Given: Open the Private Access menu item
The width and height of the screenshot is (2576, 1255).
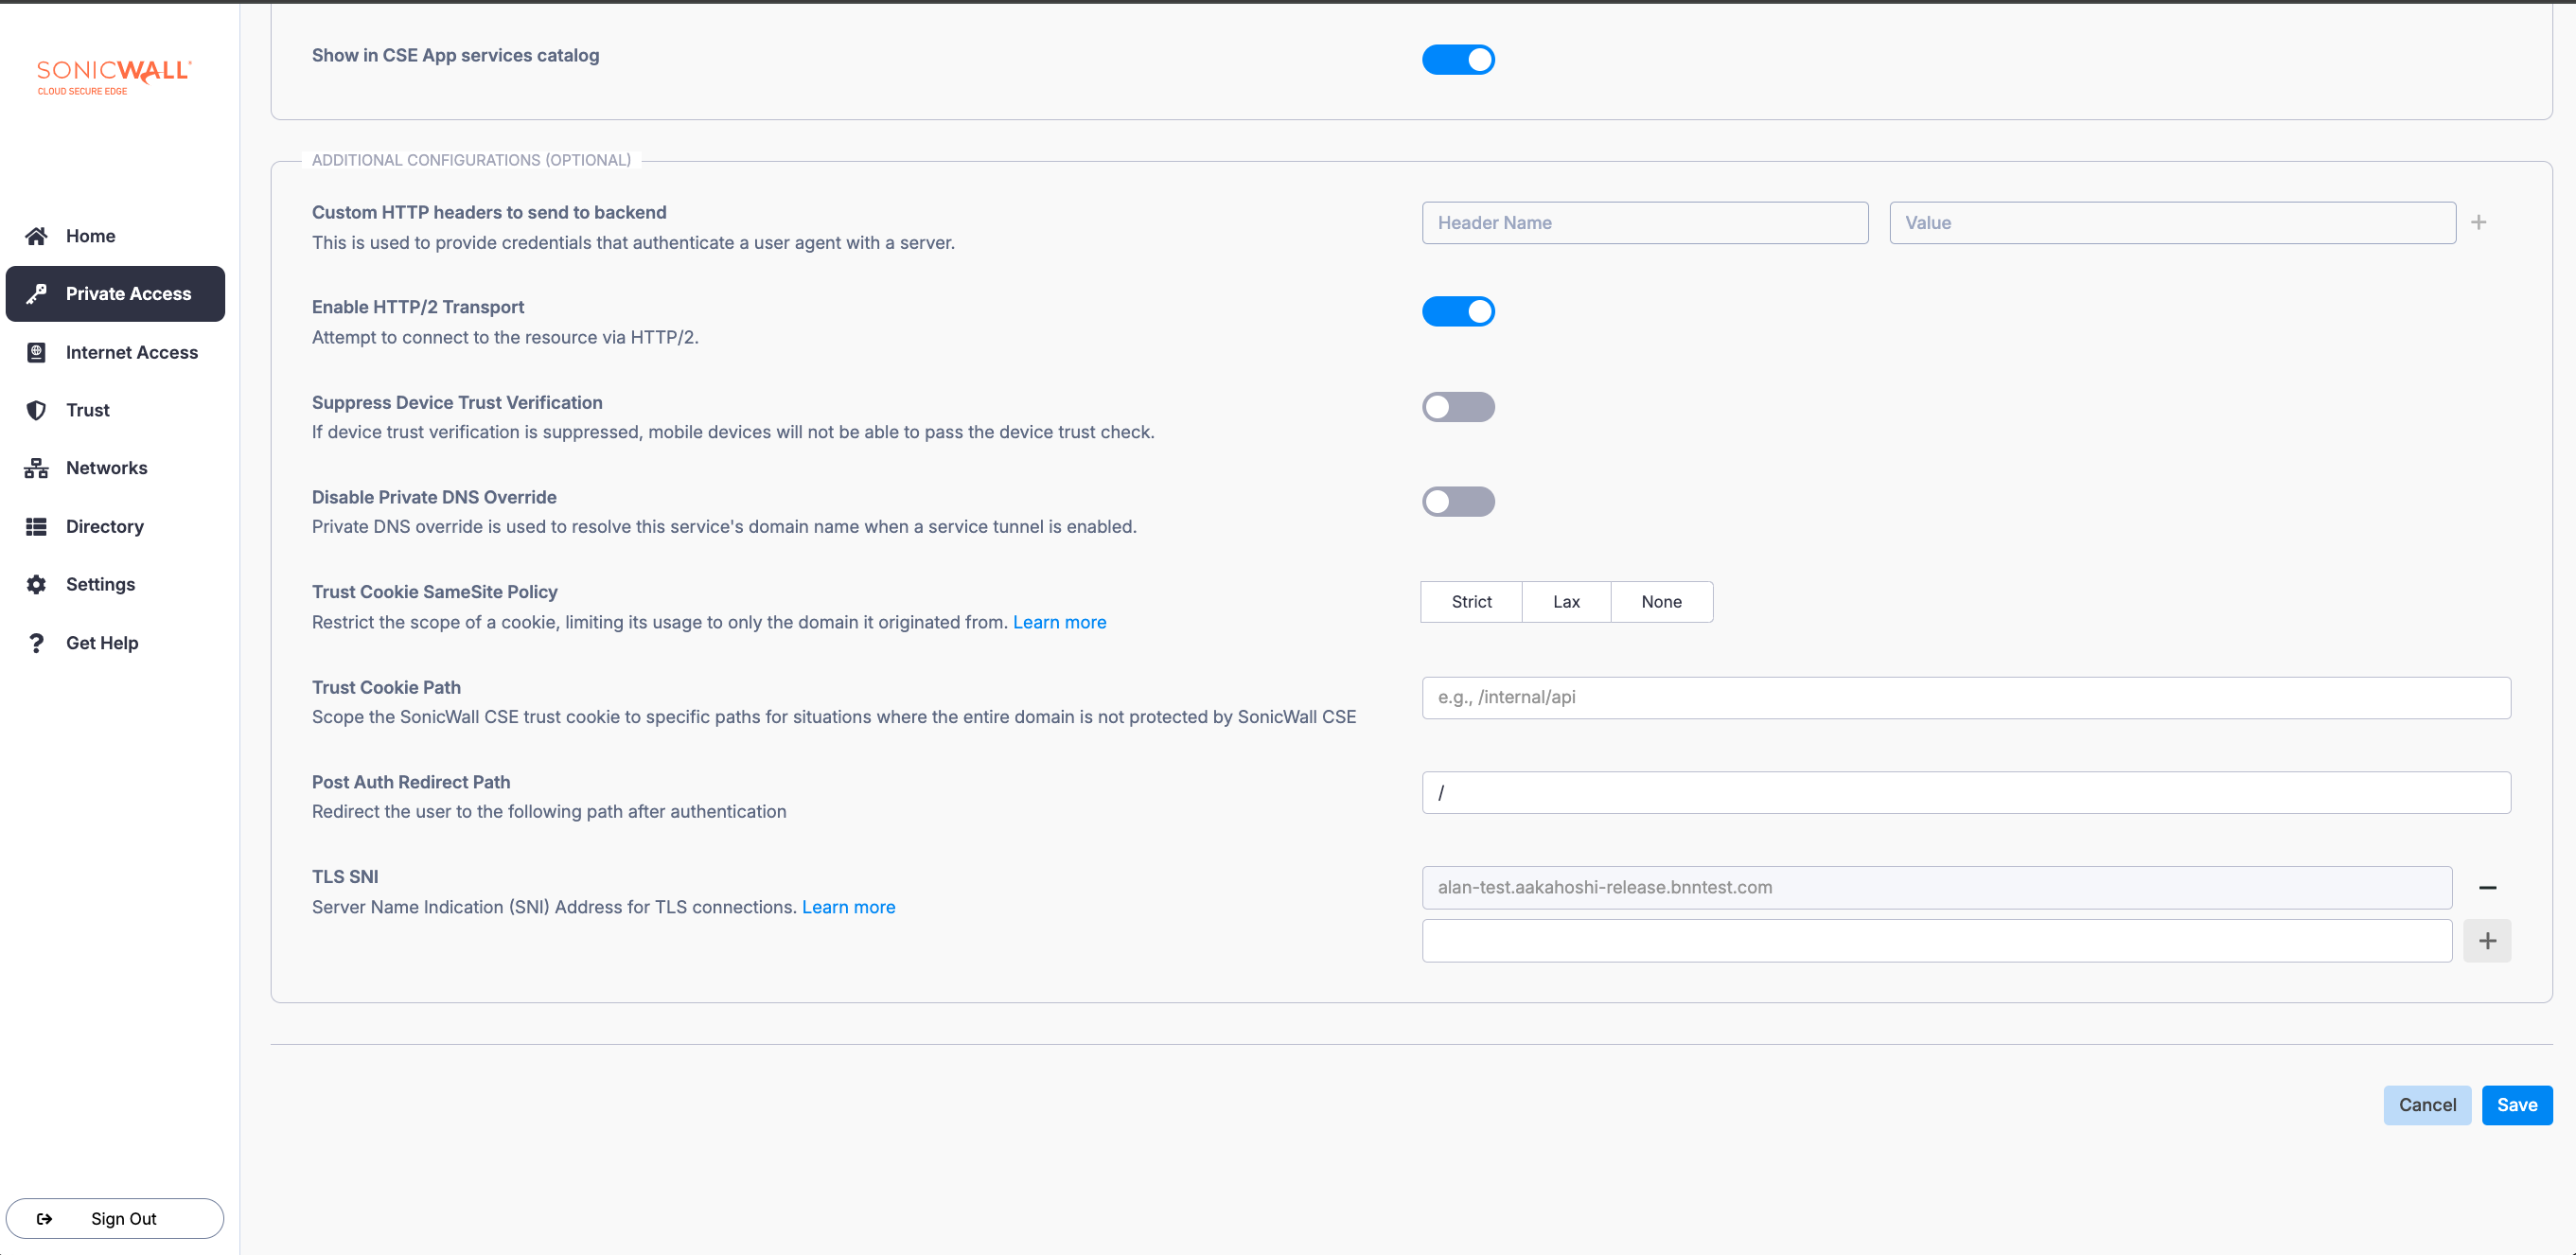Looking at the screenshot, I should [116, 294].
